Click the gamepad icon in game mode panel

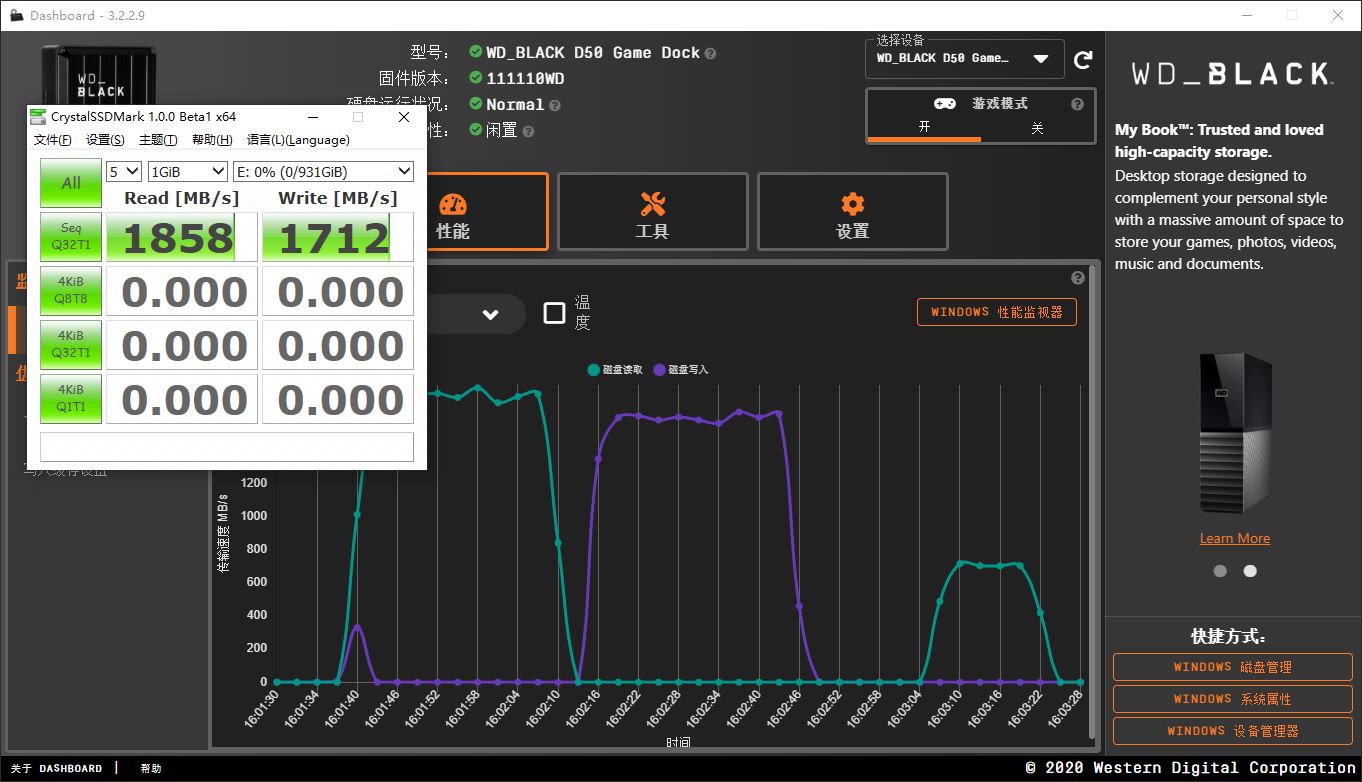944,104
